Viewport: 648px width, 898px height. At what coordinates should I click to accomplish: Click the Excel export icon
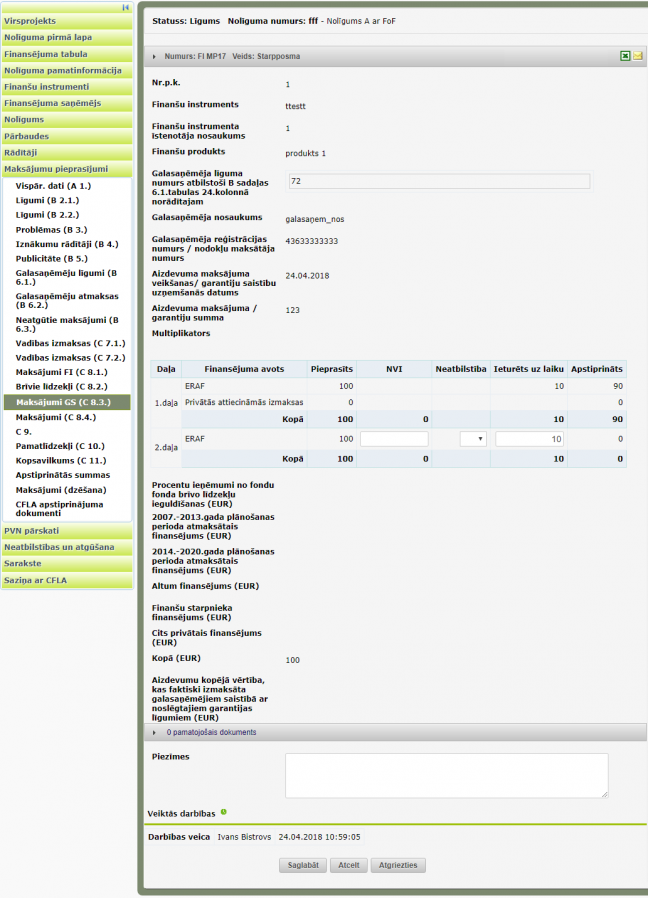point(625,56)
